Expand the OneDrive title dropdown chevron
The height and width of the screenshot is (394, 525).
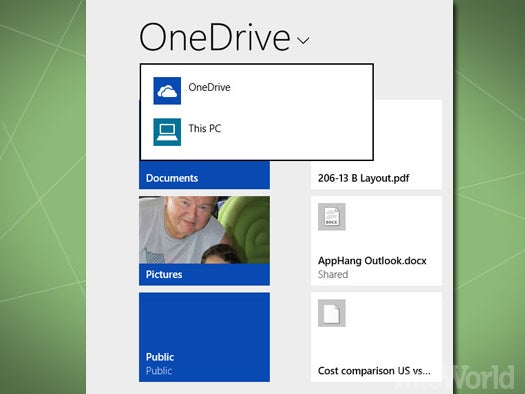tap(303, 41)
